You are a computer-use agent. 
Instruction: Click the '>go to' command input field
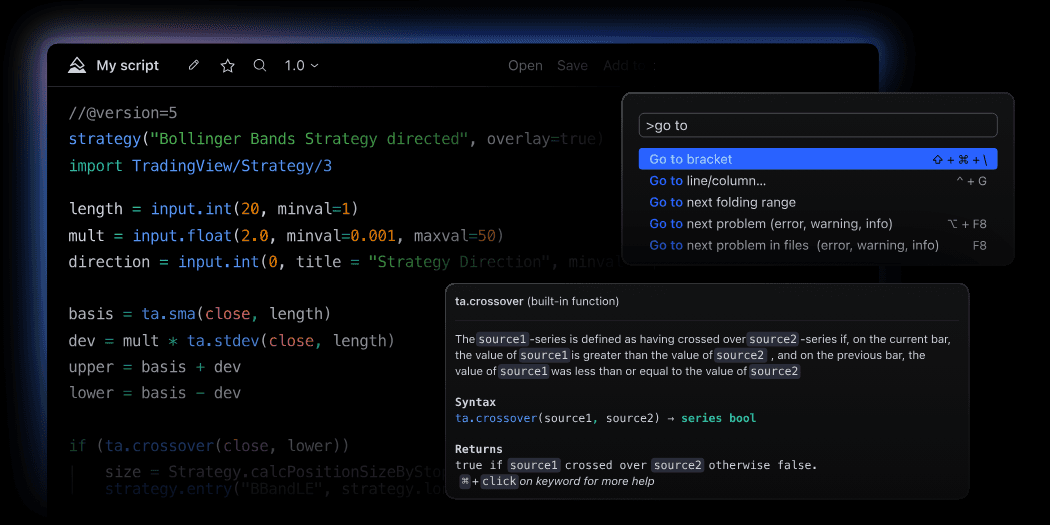(818, 125)
